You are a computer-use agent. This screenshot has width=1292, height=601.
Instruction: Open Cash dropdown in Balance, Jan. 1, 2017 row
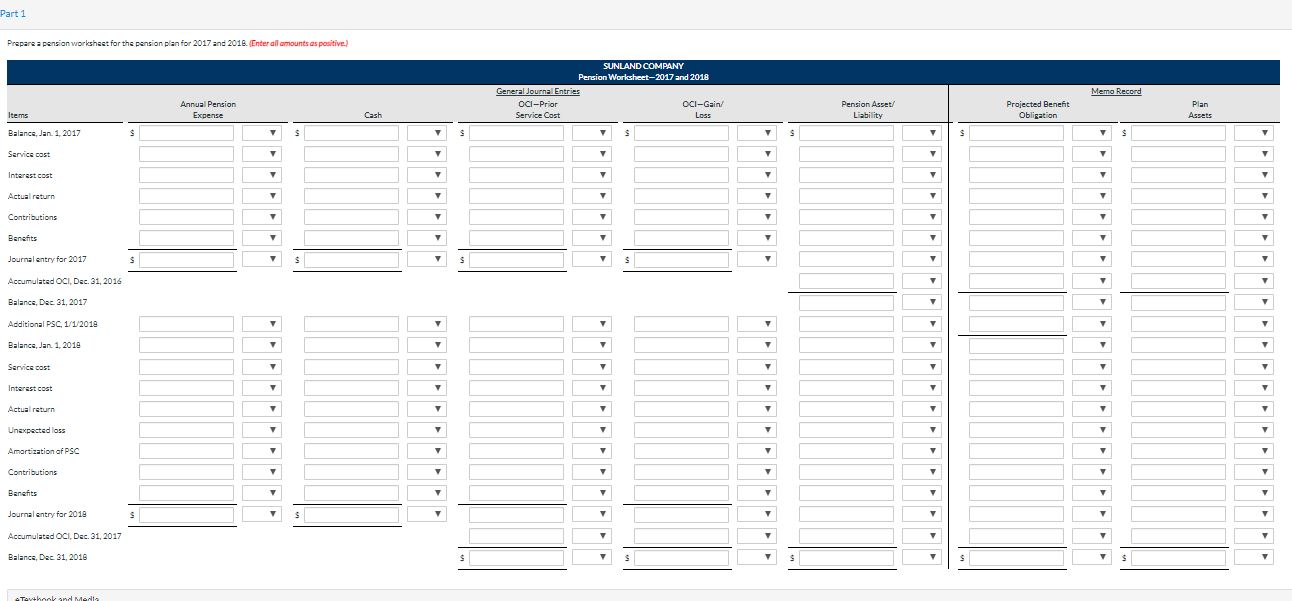point(425,133)
